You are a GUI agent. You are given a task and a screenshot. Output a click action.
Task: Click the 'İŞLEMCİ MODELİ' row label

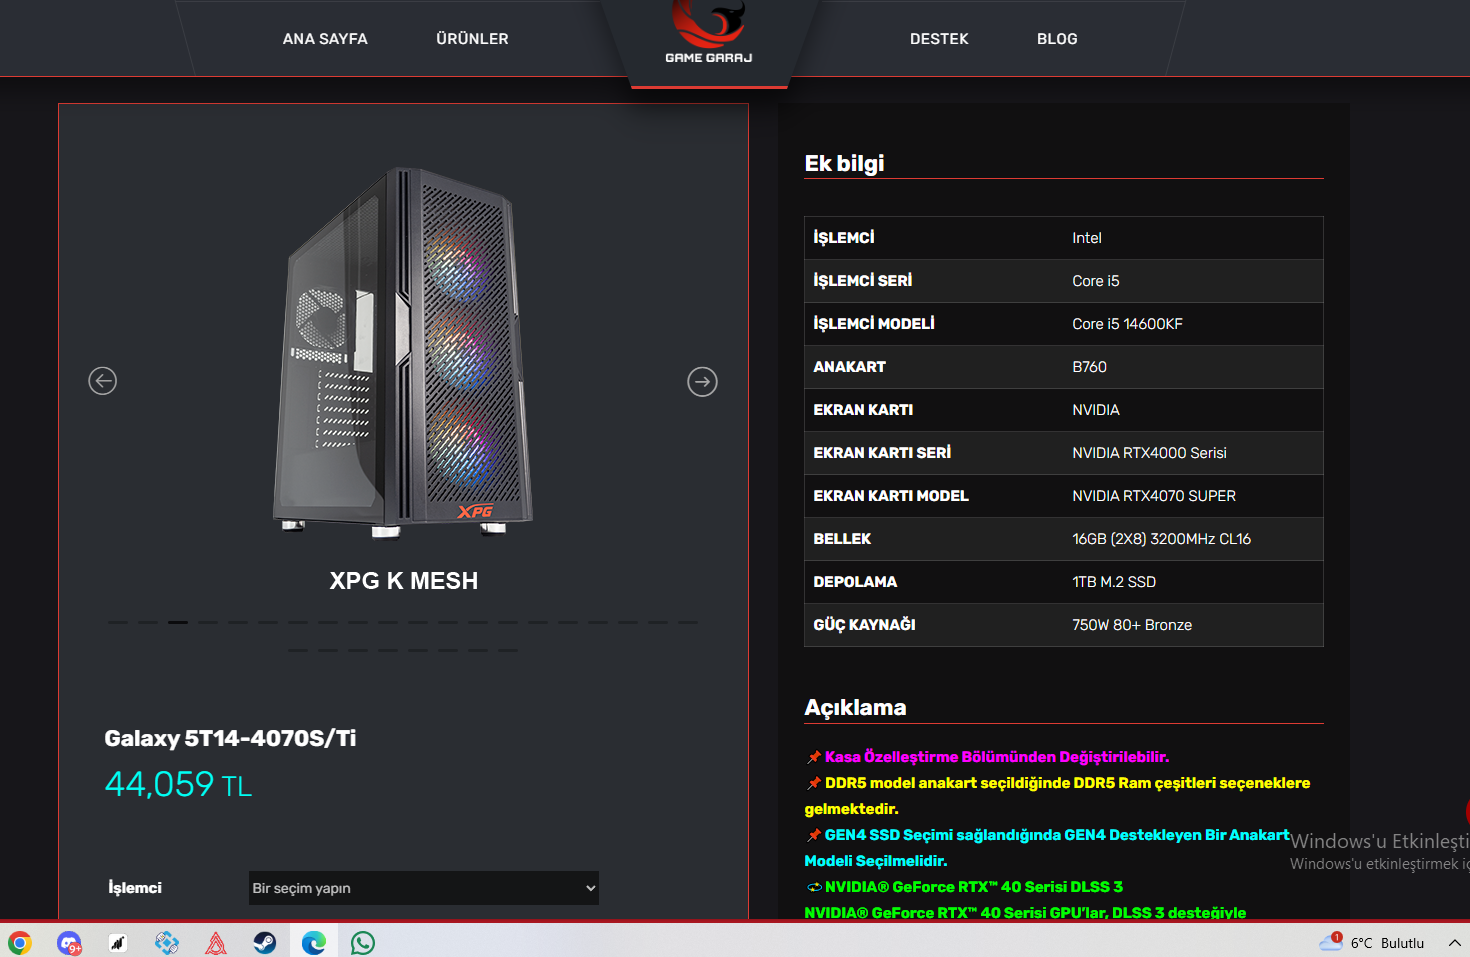coord(874,323)
